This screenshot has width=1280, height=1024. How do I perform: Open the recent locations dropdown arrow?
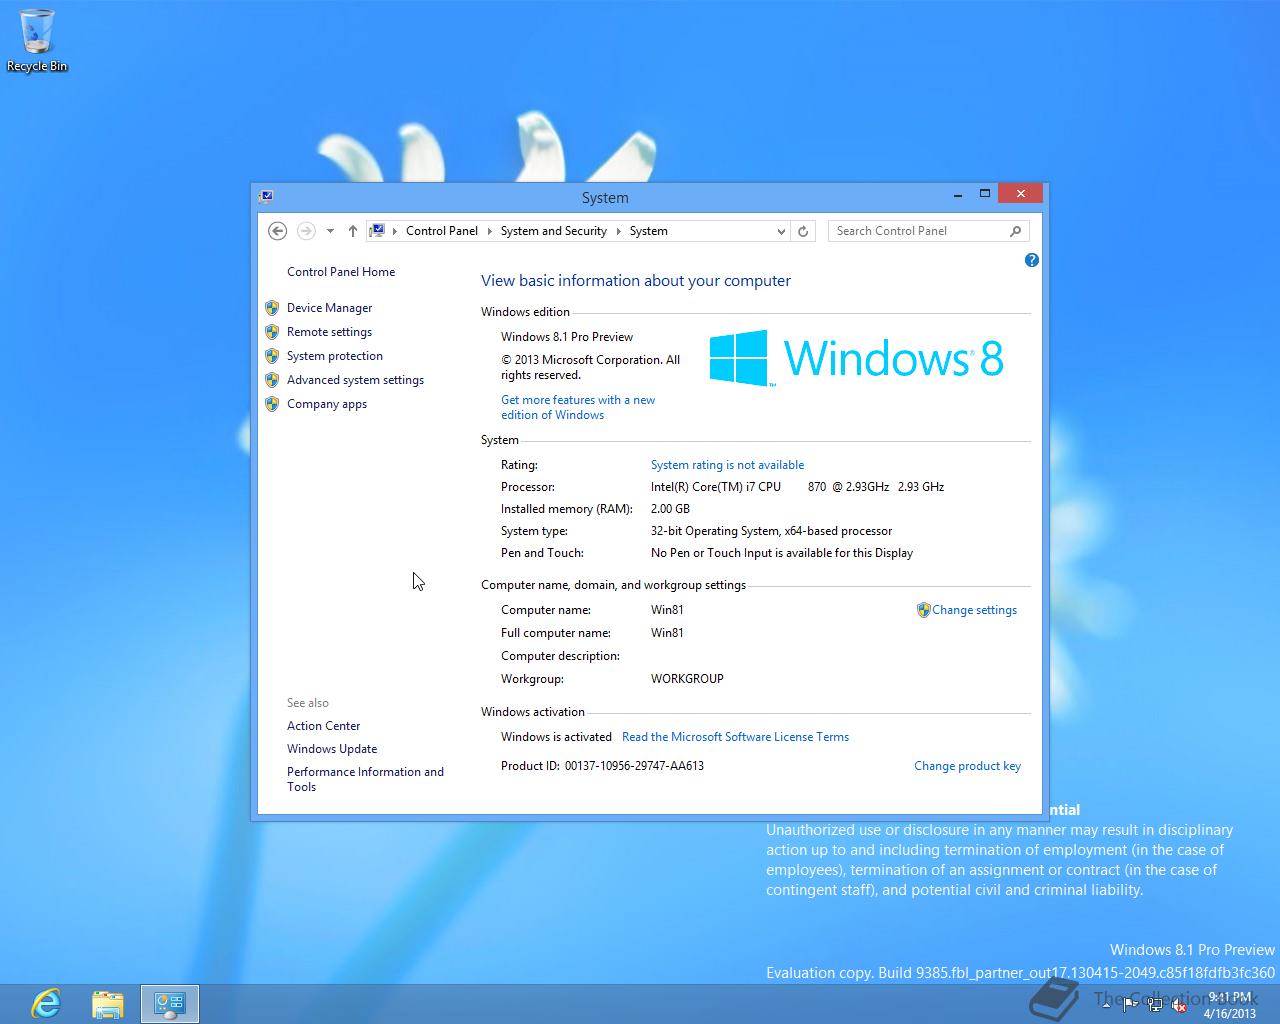point(330,231)
